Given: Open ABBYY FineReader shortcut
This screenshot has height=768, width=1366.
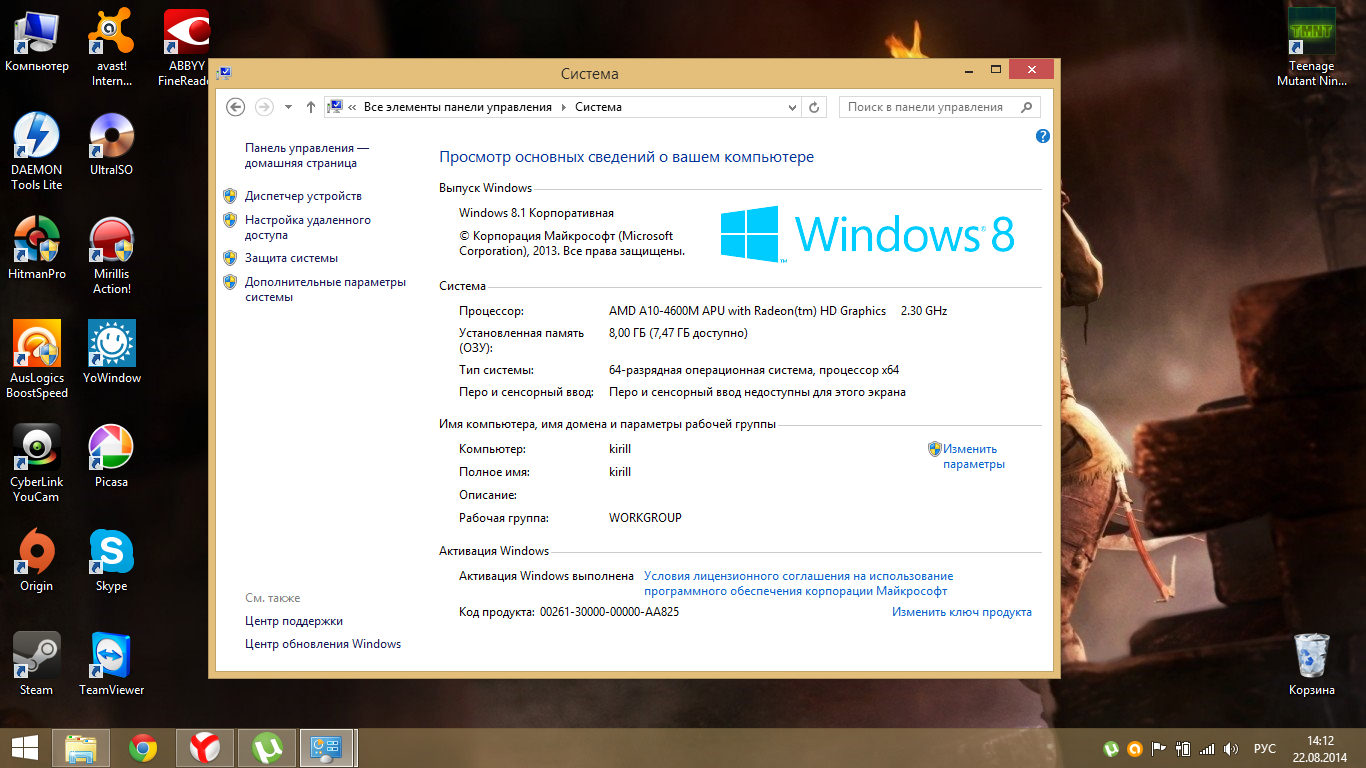Looking at the screenshot, I should (x=186, y=49).
